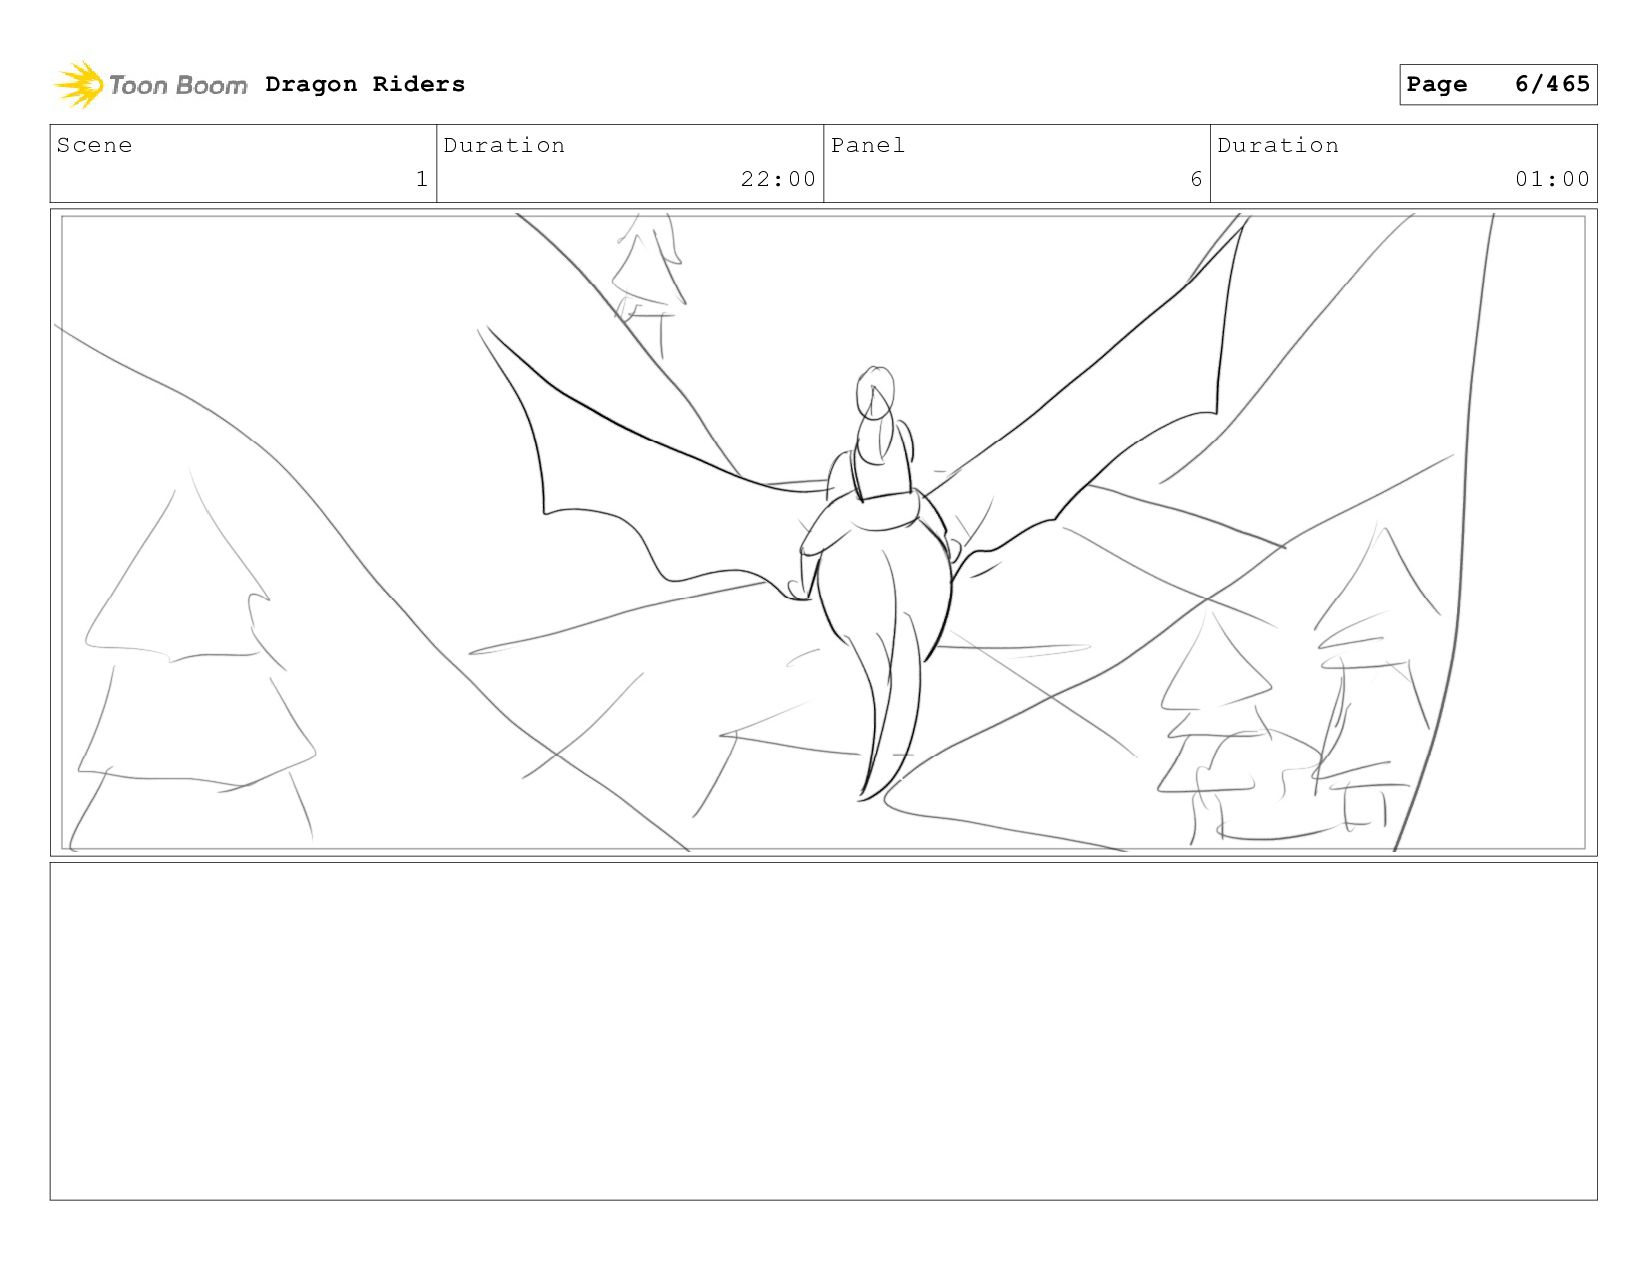Viewport: 1650px width, 1275px height.
Task: Click the 'Page 6/465' box
Action: [1498, 84]
